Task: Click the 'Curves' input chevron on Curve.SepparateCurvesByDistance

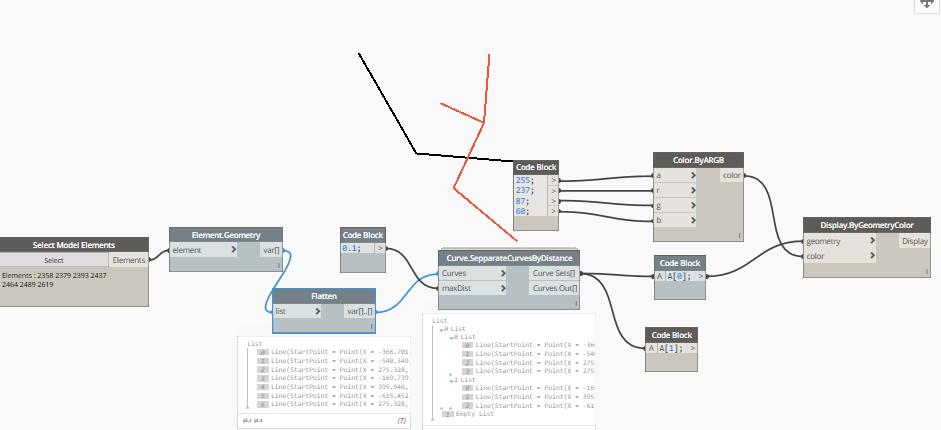Action: [x=502, y=273]
